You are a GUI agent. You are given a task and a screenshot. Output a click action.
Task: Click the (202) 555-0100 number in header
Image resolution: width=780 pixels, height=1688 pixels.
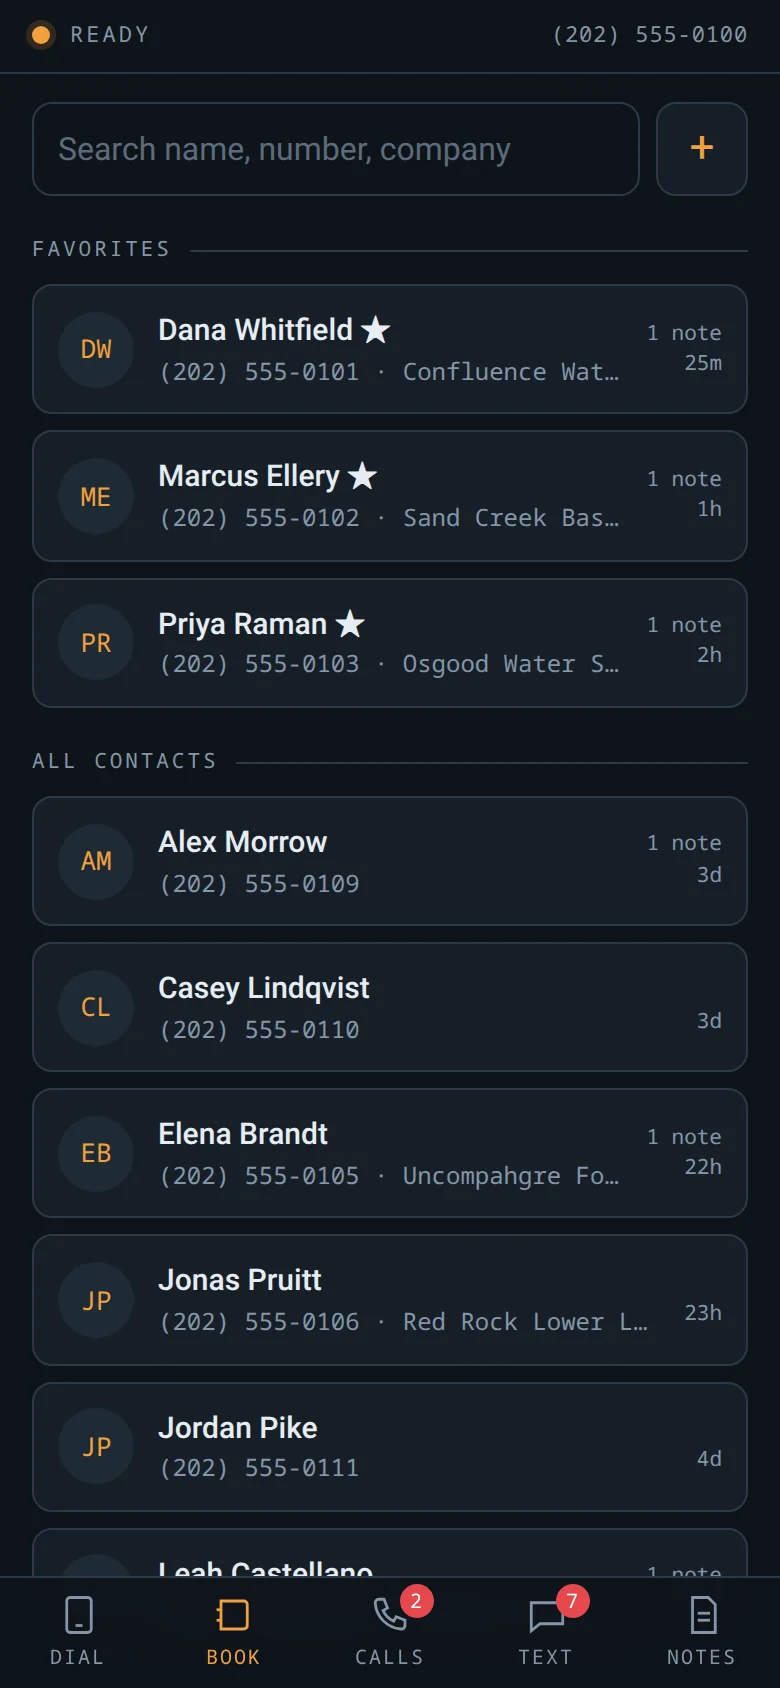coord(650,35)
